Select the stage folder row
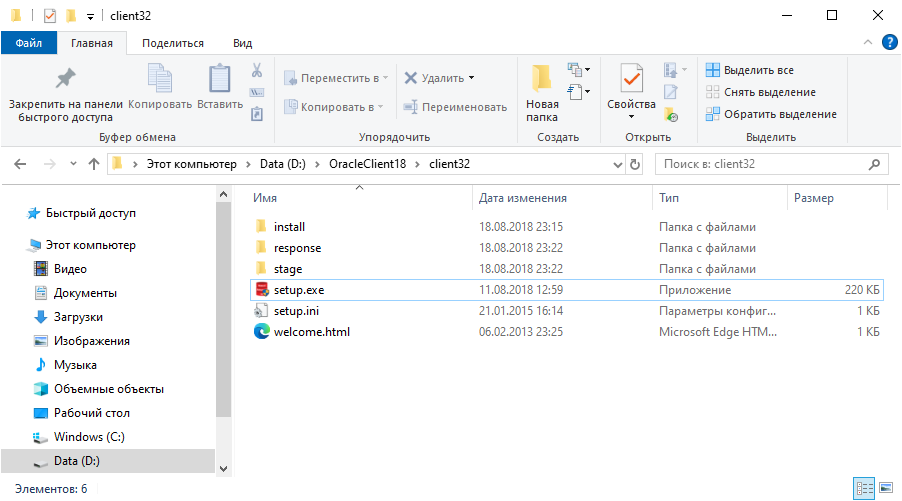Image resolution: width=902 pixels, height=501 pixels. tap(567, 269)
